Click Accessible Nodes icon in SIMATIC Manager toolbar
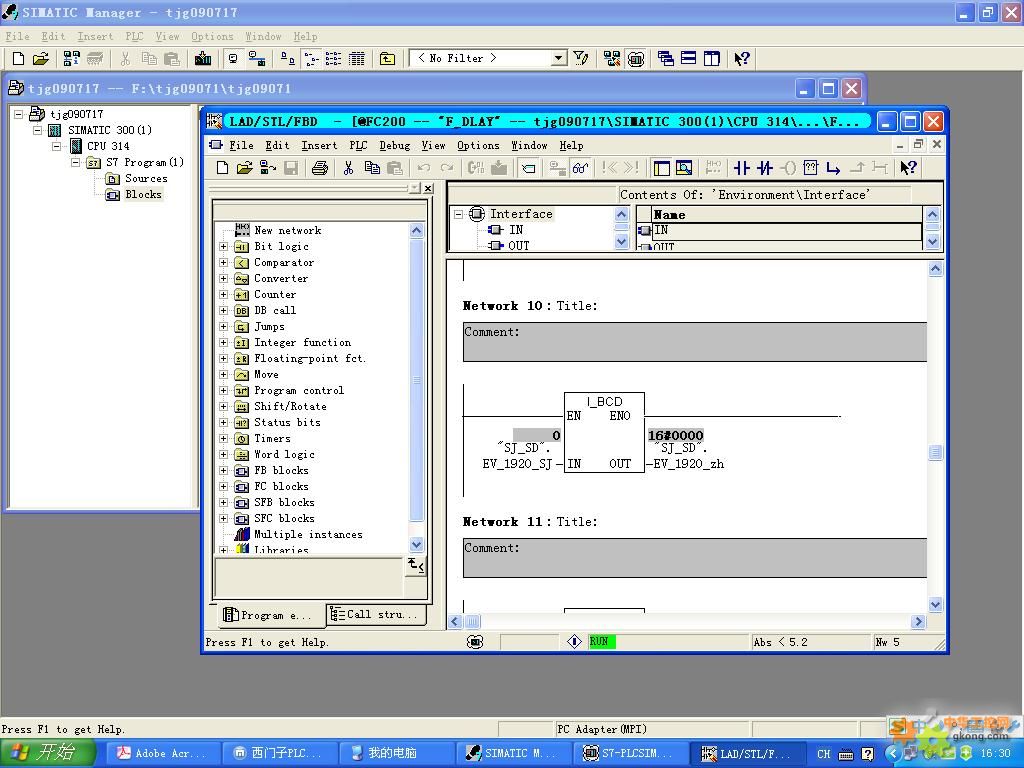Image resolution: width=1024 pixels, height=768 pixels. click(x=71, y=58)
